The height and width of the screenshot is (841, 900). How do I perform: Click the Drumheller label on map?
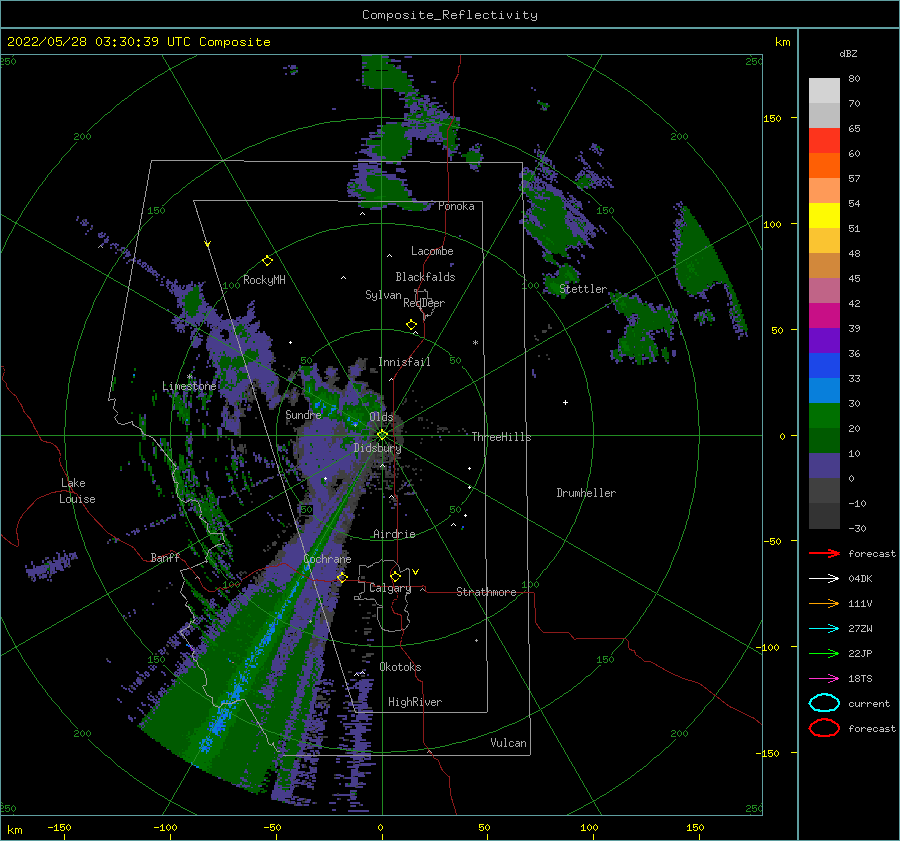[586, 493]
